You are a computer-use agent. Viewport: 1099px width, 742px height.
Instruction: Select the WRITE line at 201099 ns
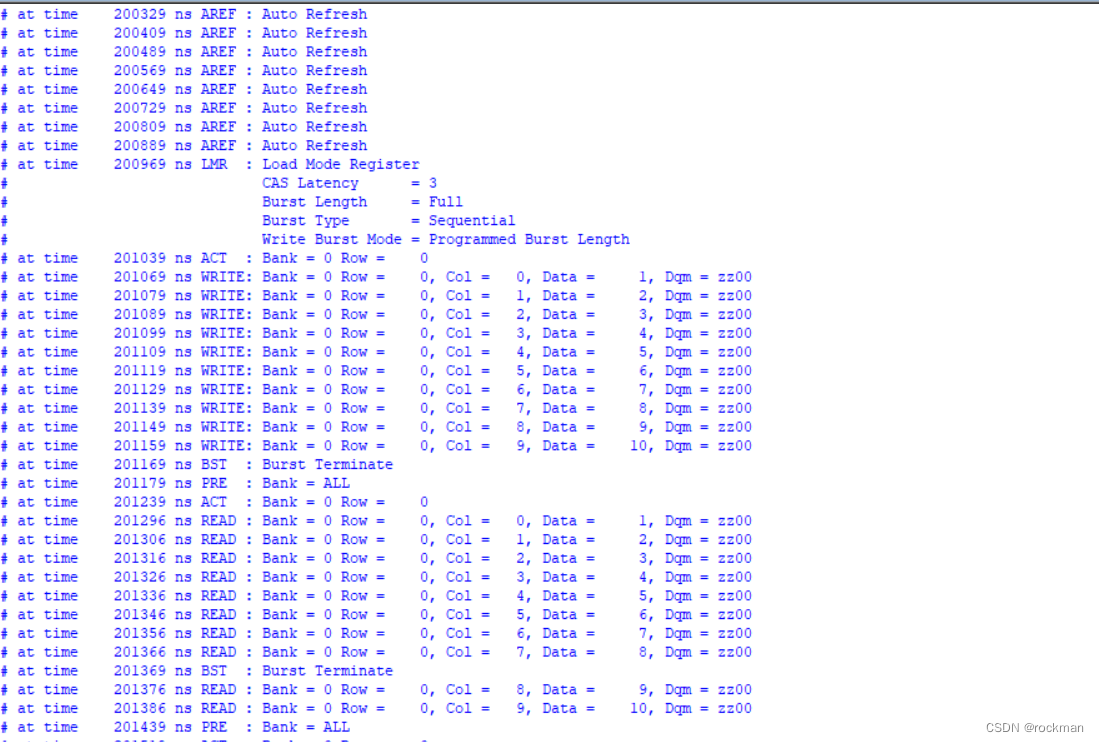pos(376,334)
